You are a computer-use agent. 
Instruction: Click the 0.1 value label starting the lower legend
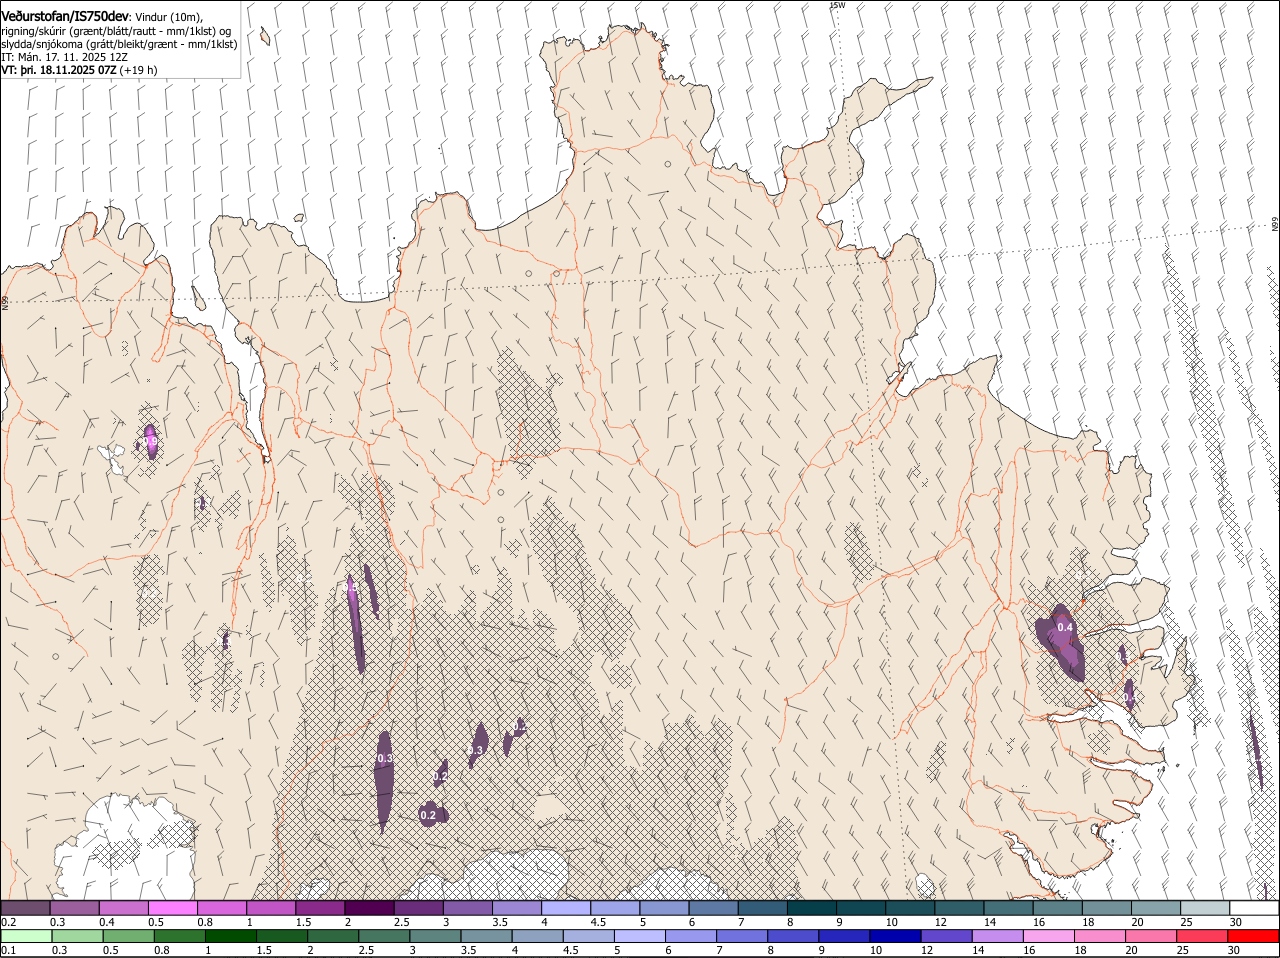point(8,950)
